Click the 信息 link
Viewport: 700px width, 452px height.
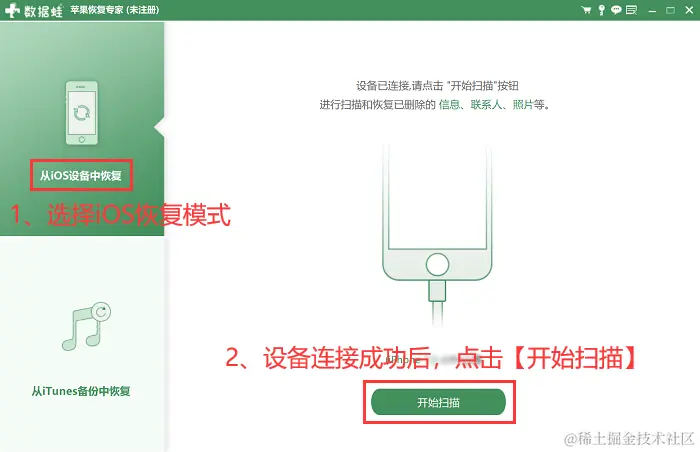(x=449, y=105)
